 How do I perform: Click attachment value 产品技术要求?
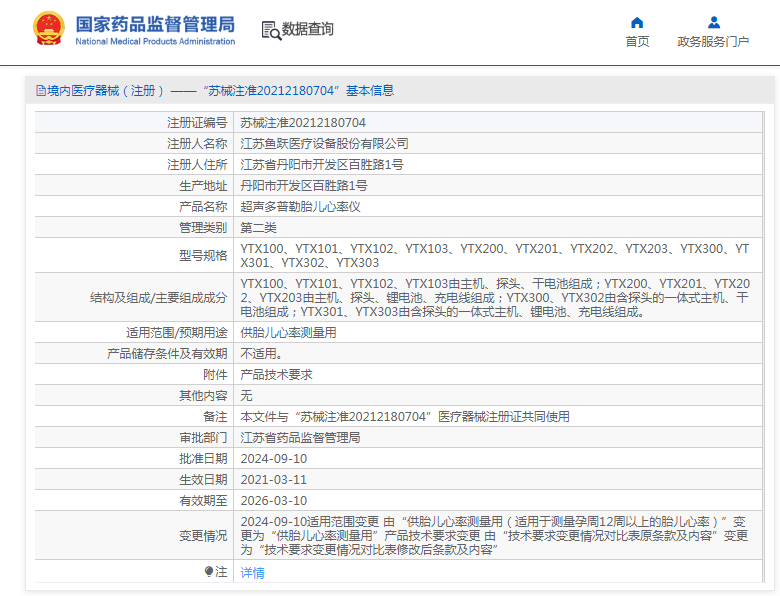point(276,374)
